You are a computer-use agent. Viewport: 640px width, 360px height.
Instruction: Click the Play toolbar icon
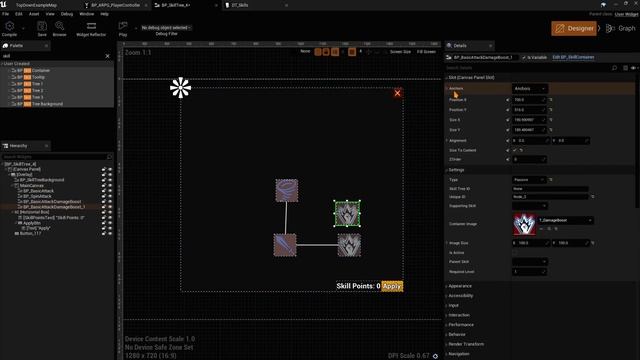pyautogui.click(x=123, y=26)
